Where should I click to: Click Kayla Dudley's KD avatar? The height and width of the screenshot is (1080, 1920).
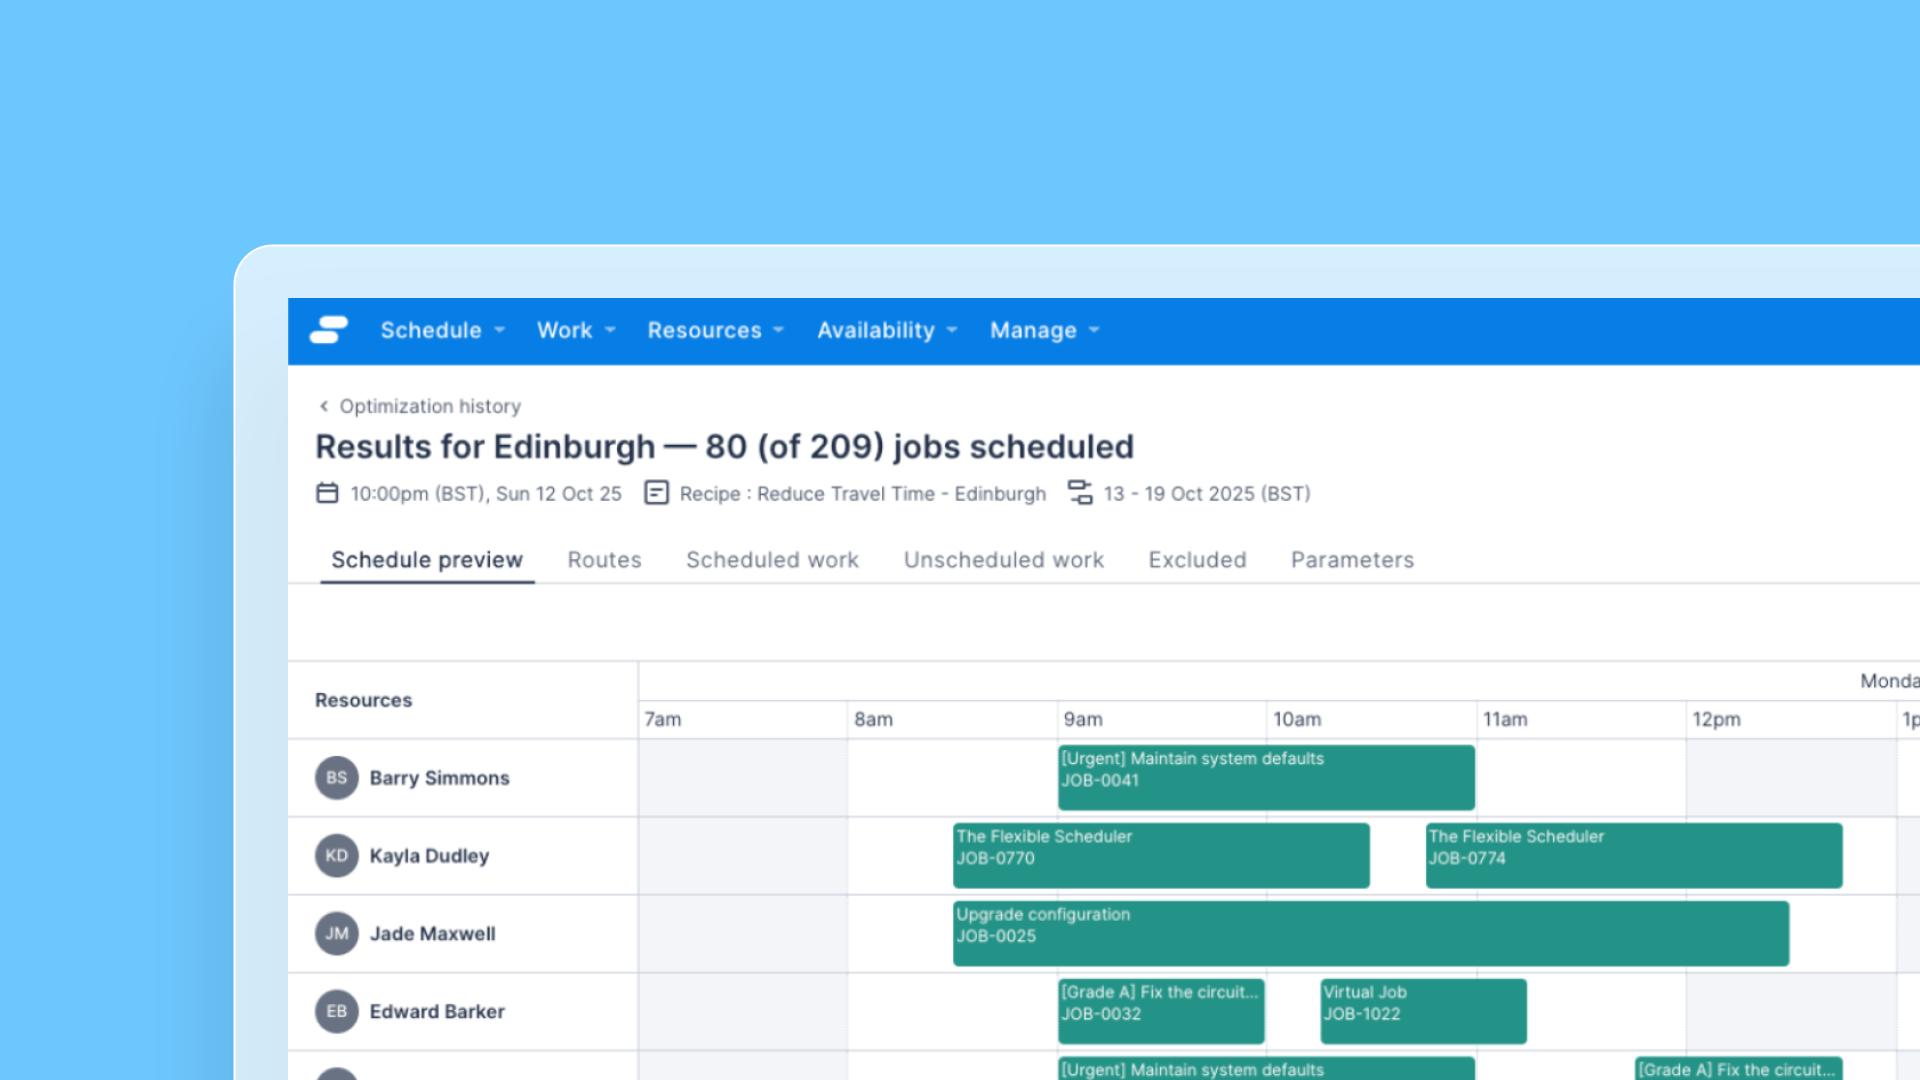[x=336, y=856]
